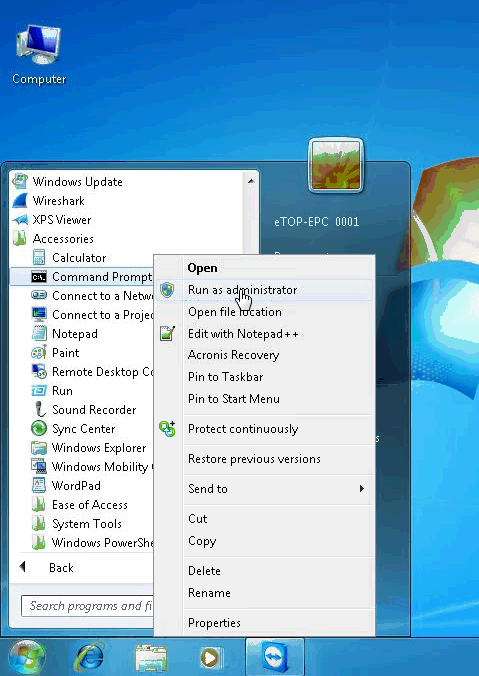Expand the Windows PowerShell folder
Viewport: 479px width, 676px height.
pyautogui.click(x=92, y=542)
